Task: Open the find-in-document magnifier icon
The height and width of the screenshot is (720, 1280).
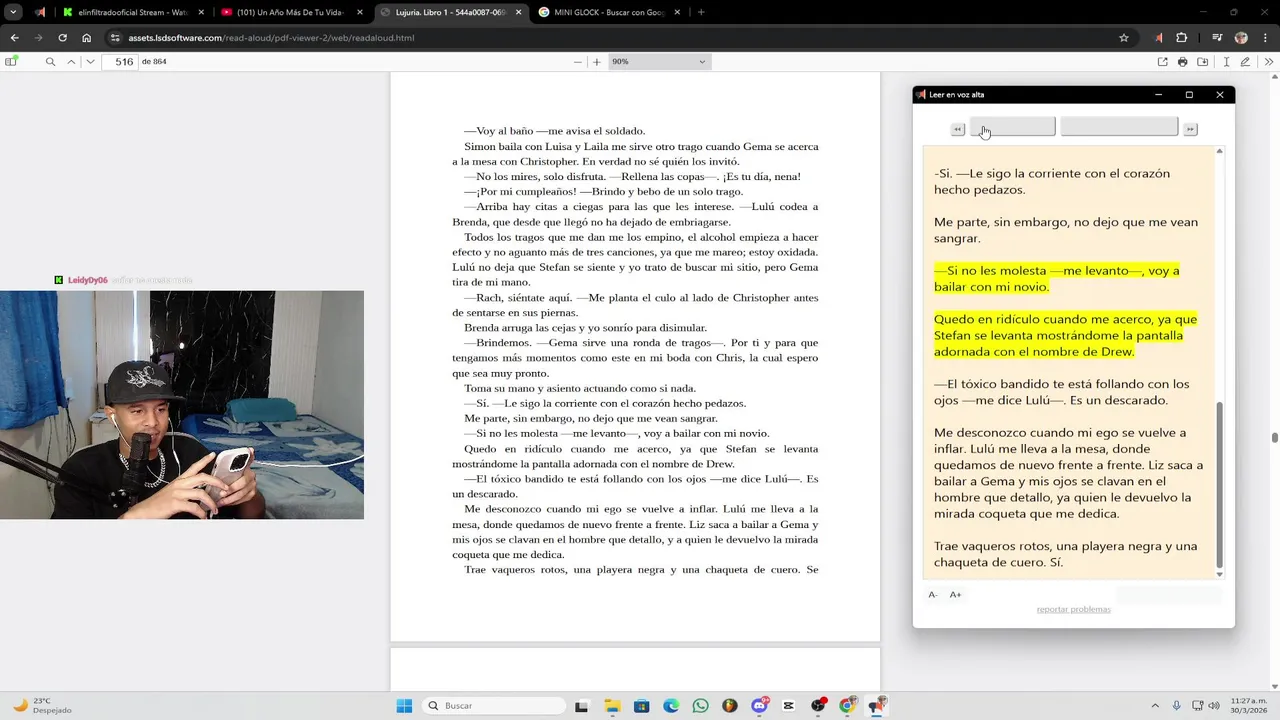Action: [50, 62]
